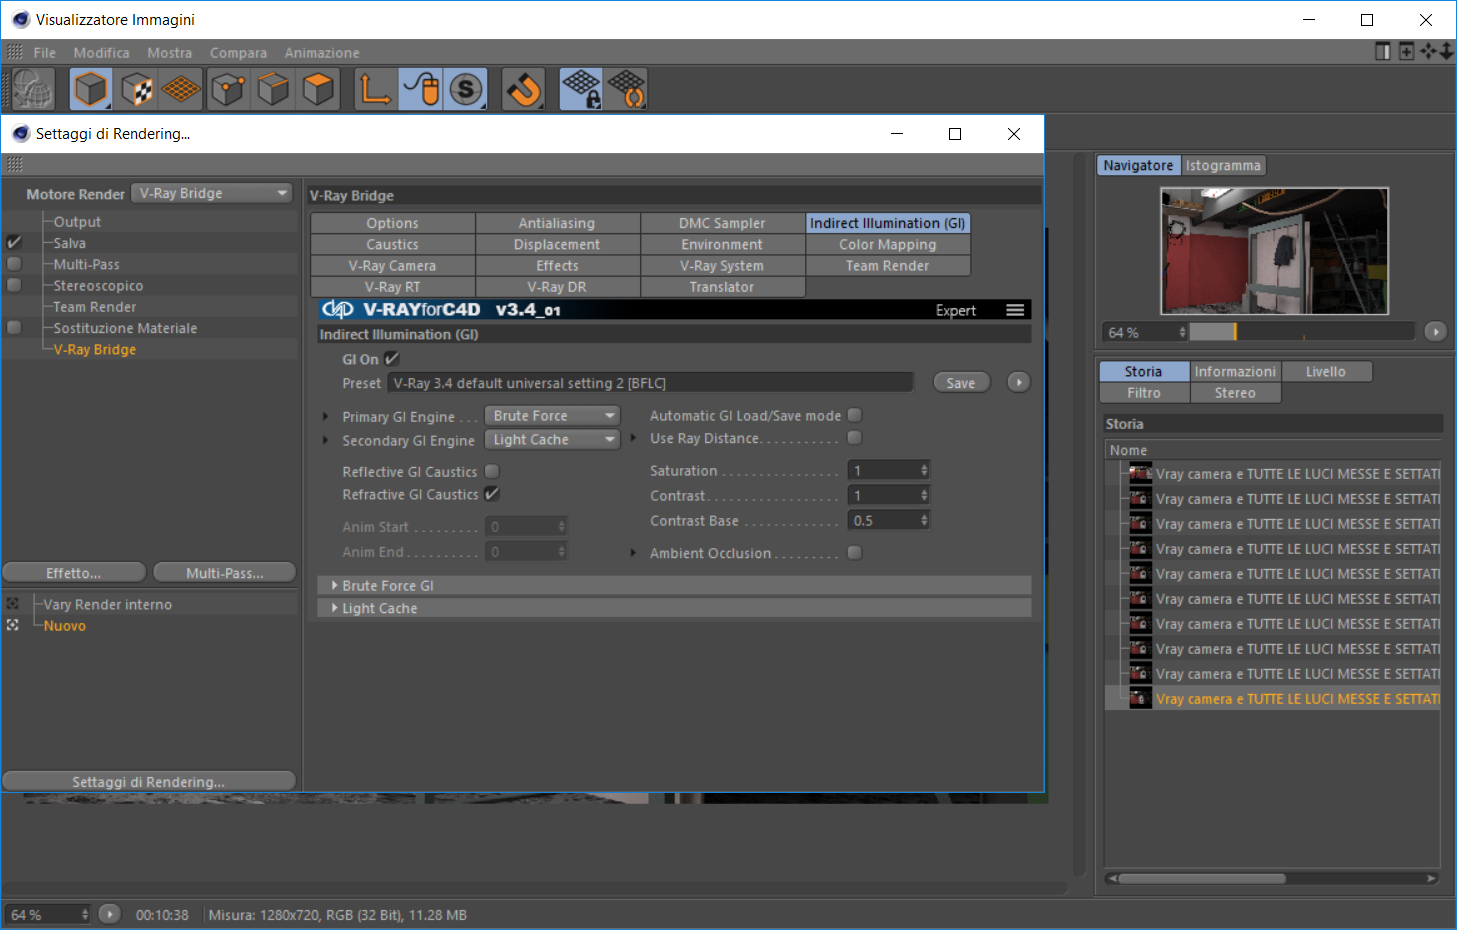The width and height of the screenshot is (1457, 930).
Task: Open the File menu
Action: [x=45, y=52]
